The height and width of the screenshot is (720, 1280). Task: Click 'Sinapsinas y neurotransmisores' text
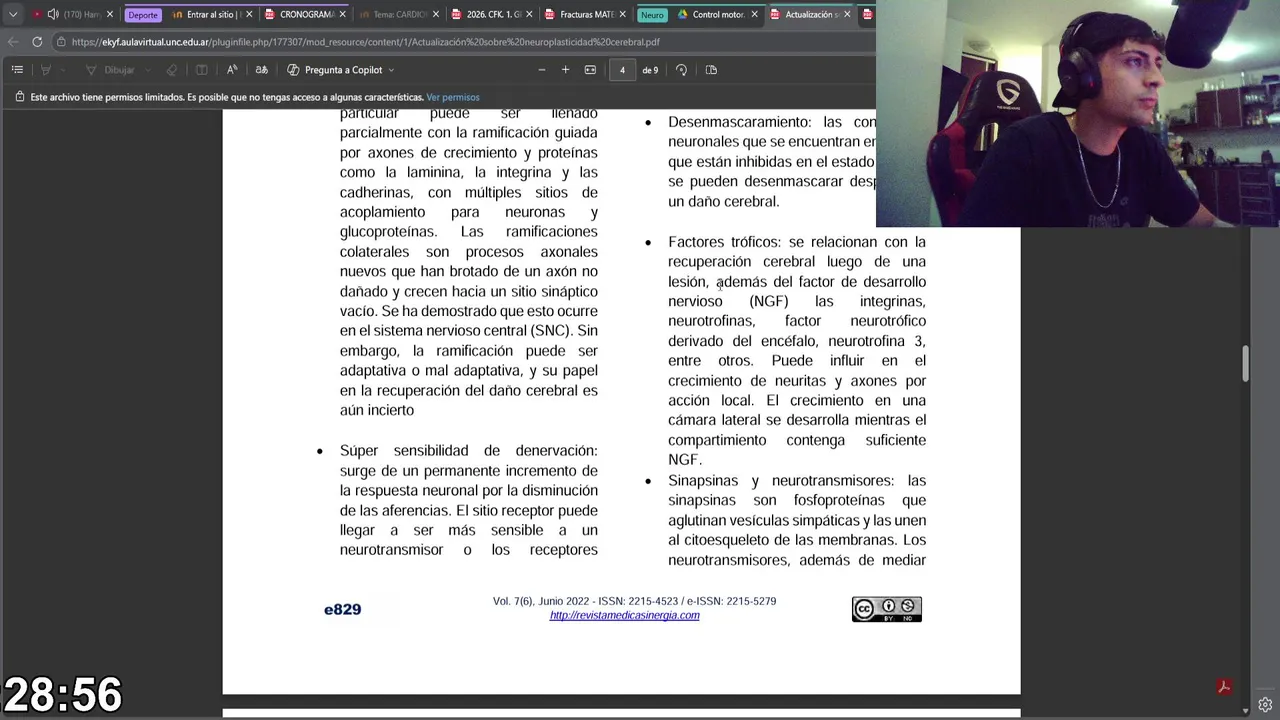tap(781, 481)
